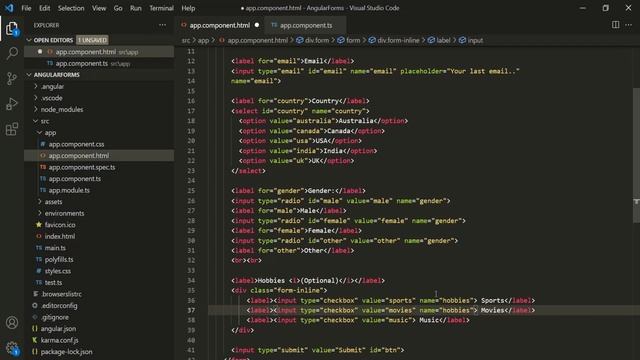
Task: Open app.component.css file
Action: [x=76, y=144]
